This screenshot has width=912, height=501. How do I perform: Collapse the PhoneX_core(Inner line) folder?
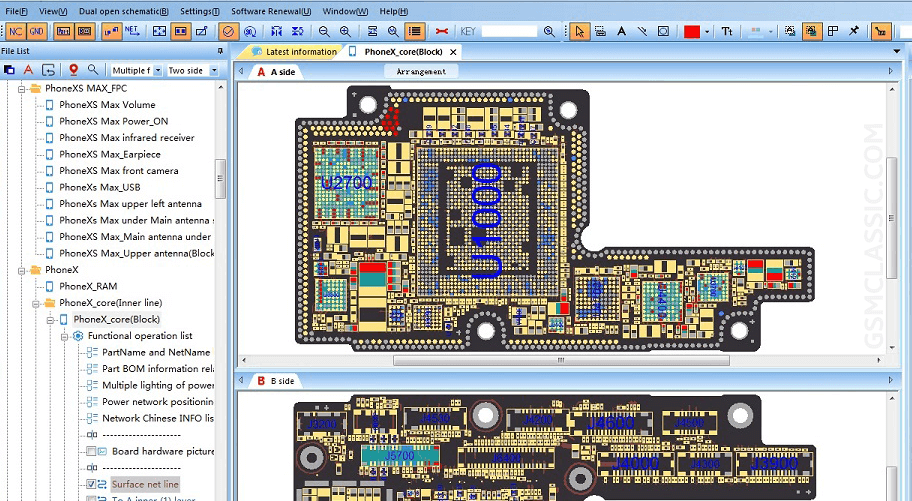point(35,304)
